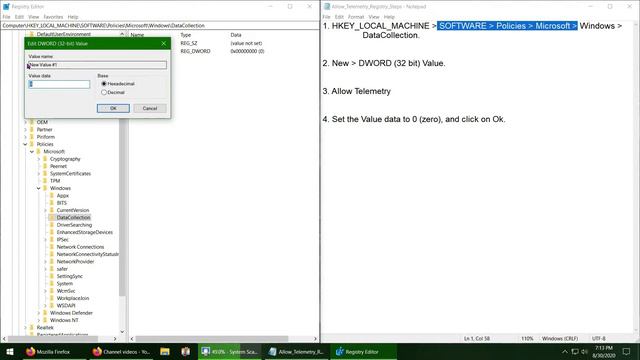
Task: Expand the IPSec key
Action: coord(45,240)
